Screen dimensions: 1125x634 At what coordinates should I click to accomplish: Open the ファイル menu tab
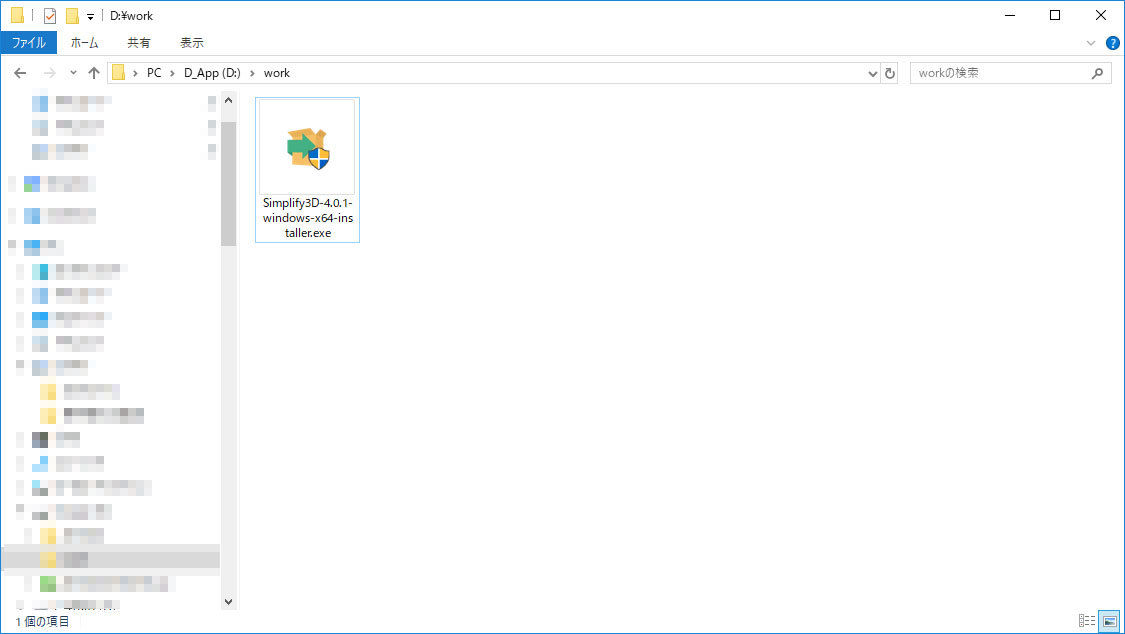28,43
